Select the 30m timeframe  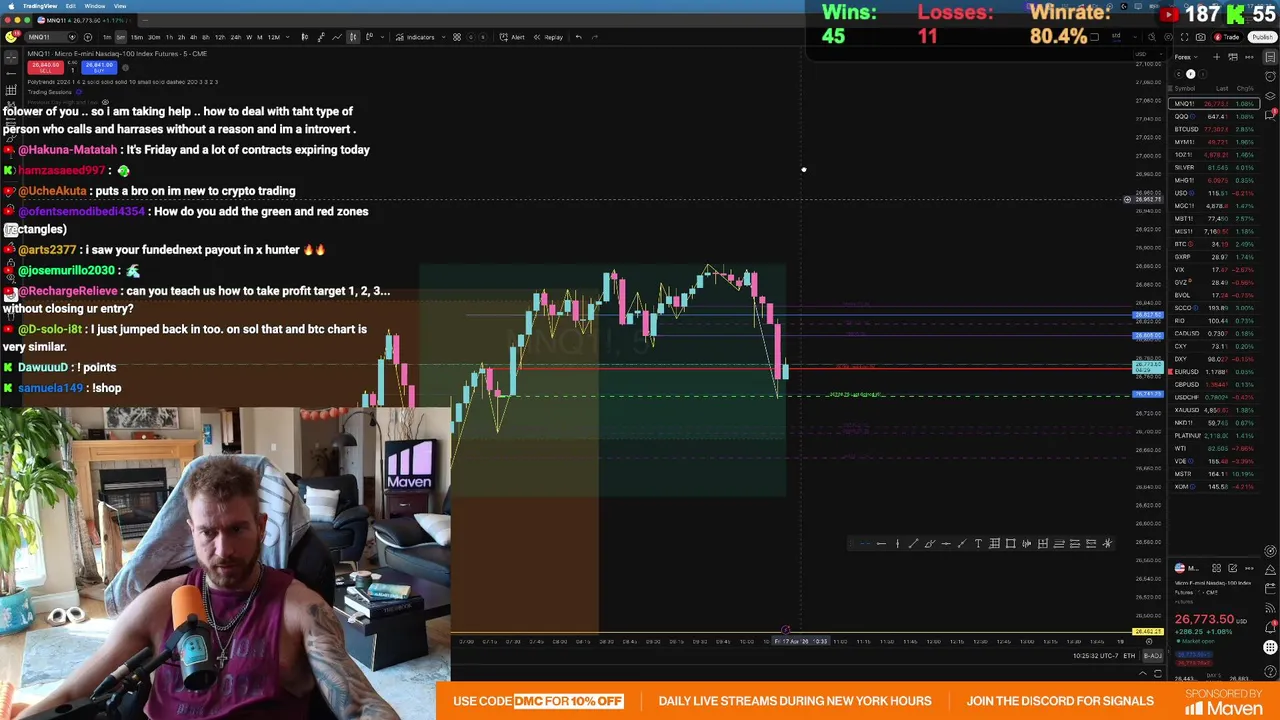tap(154, 37)
